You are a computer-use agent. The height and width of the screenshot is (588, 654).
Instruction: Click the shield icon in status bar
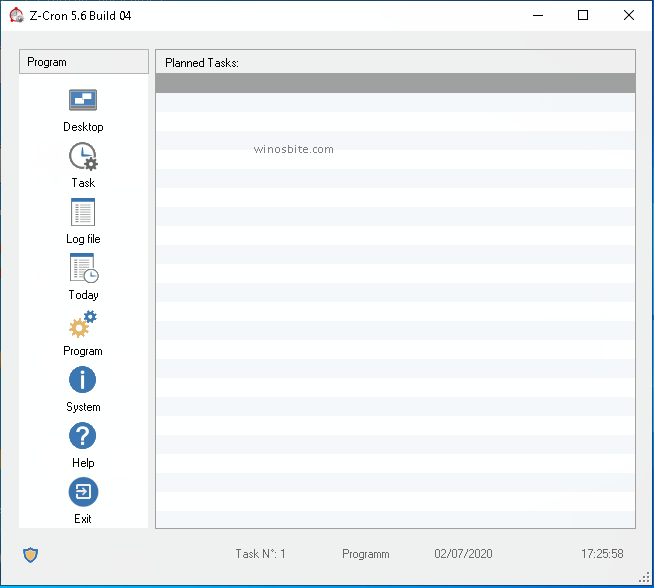click(30, 555)
